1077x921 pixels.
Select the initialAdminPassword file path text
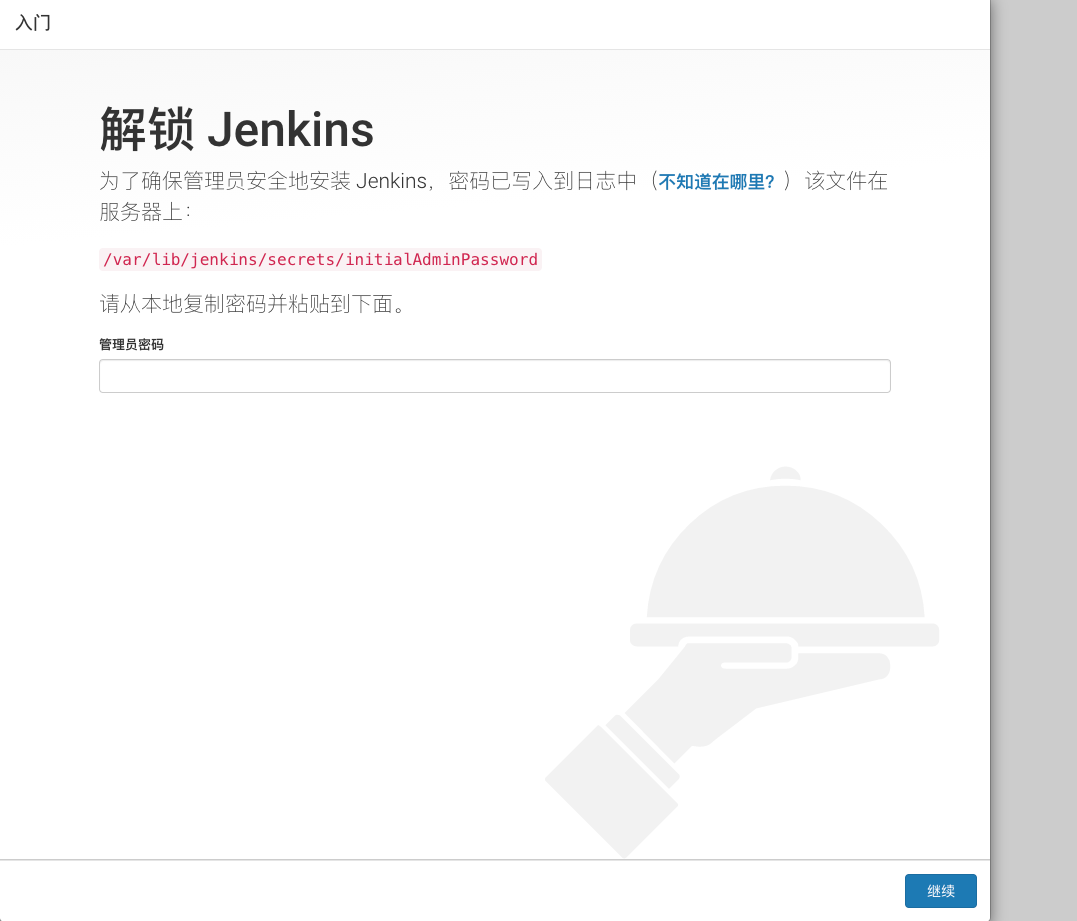pyautogui.click(x=320, y=259)
